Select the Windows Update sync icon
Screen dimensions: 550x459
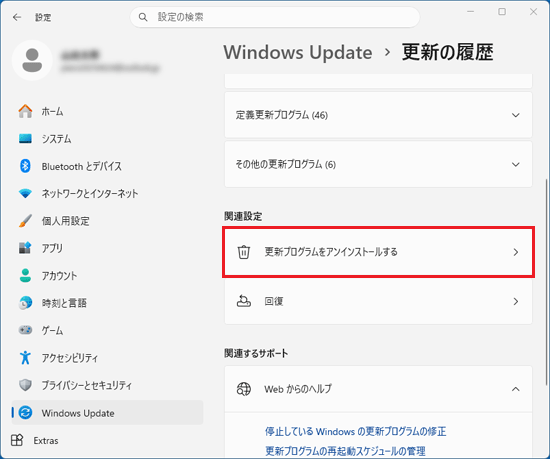click(25, 412)
